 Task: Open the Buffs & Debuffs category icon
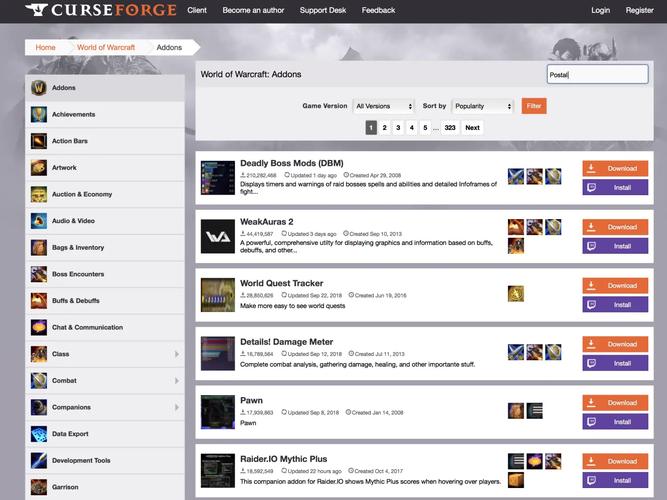[x=39, y=301]
